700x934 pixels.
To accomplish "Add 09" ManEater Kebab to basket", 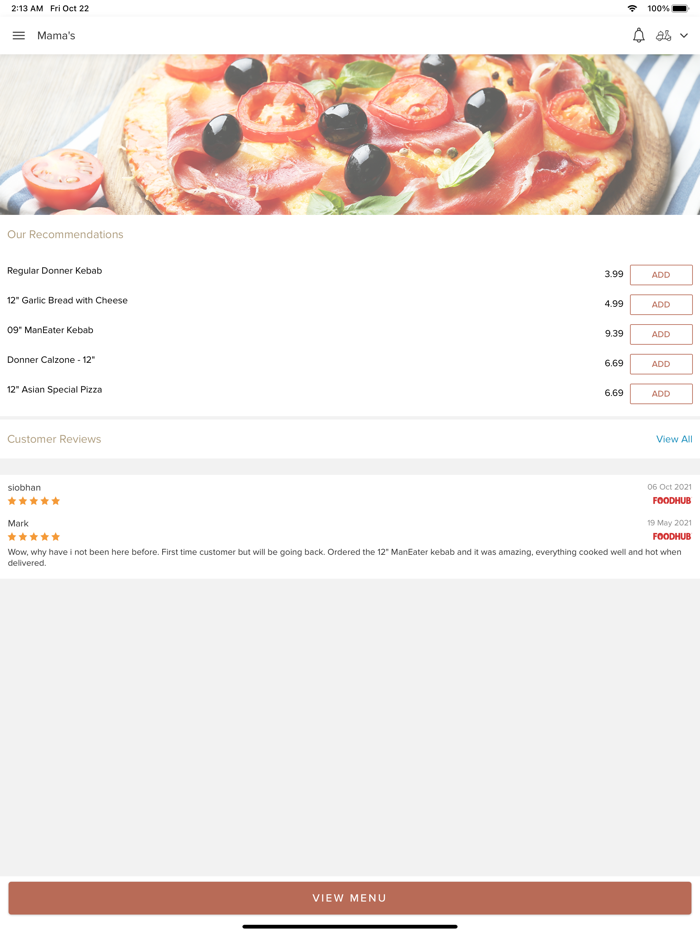I will [x=661, y=334].
